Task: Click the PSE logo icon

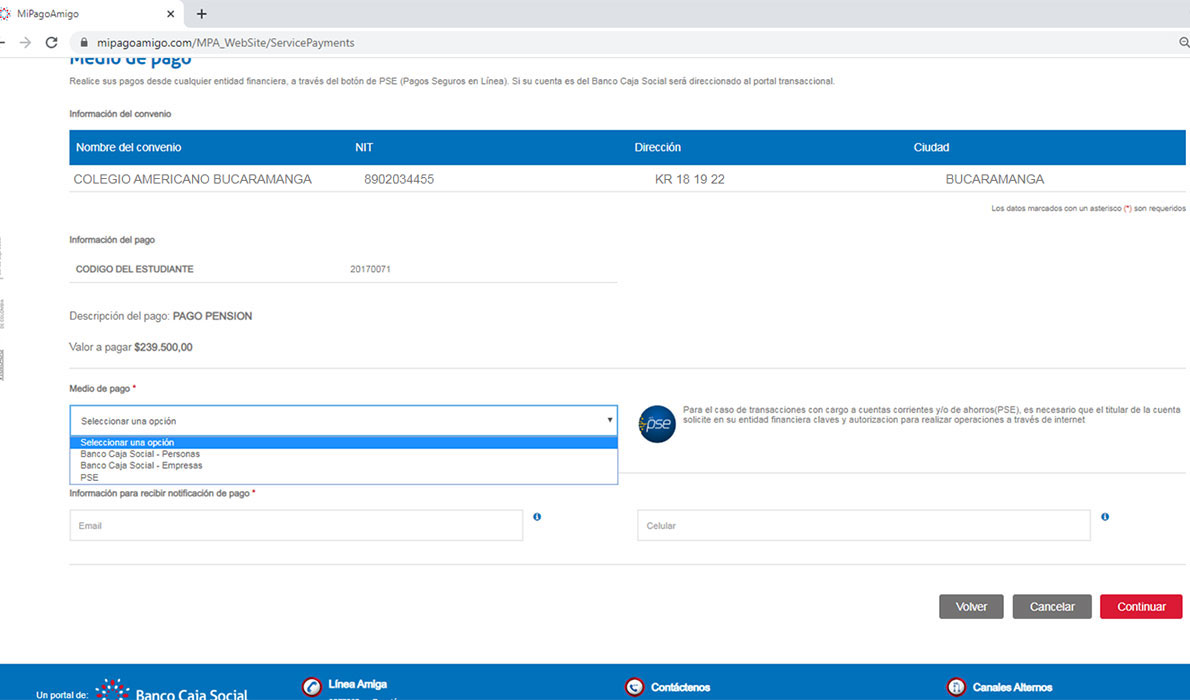Action: click(657, 423)
